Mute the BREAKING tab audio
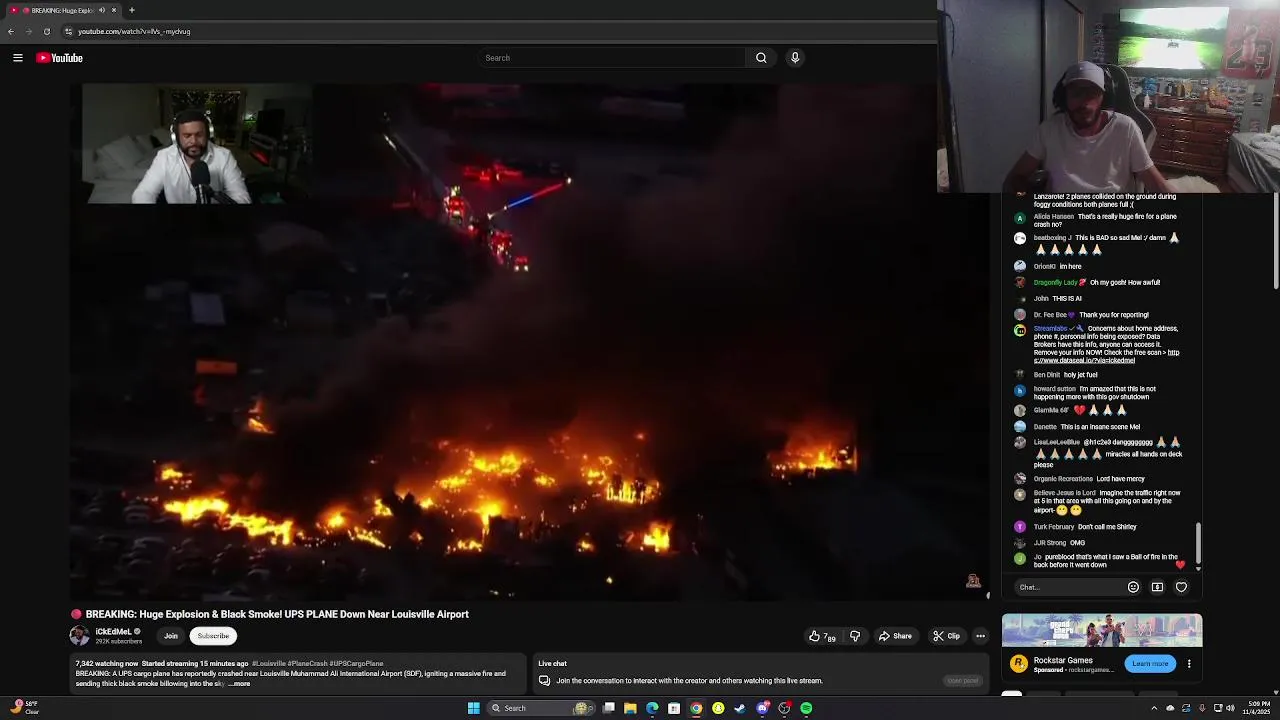1280x720 pixels. 101,10
